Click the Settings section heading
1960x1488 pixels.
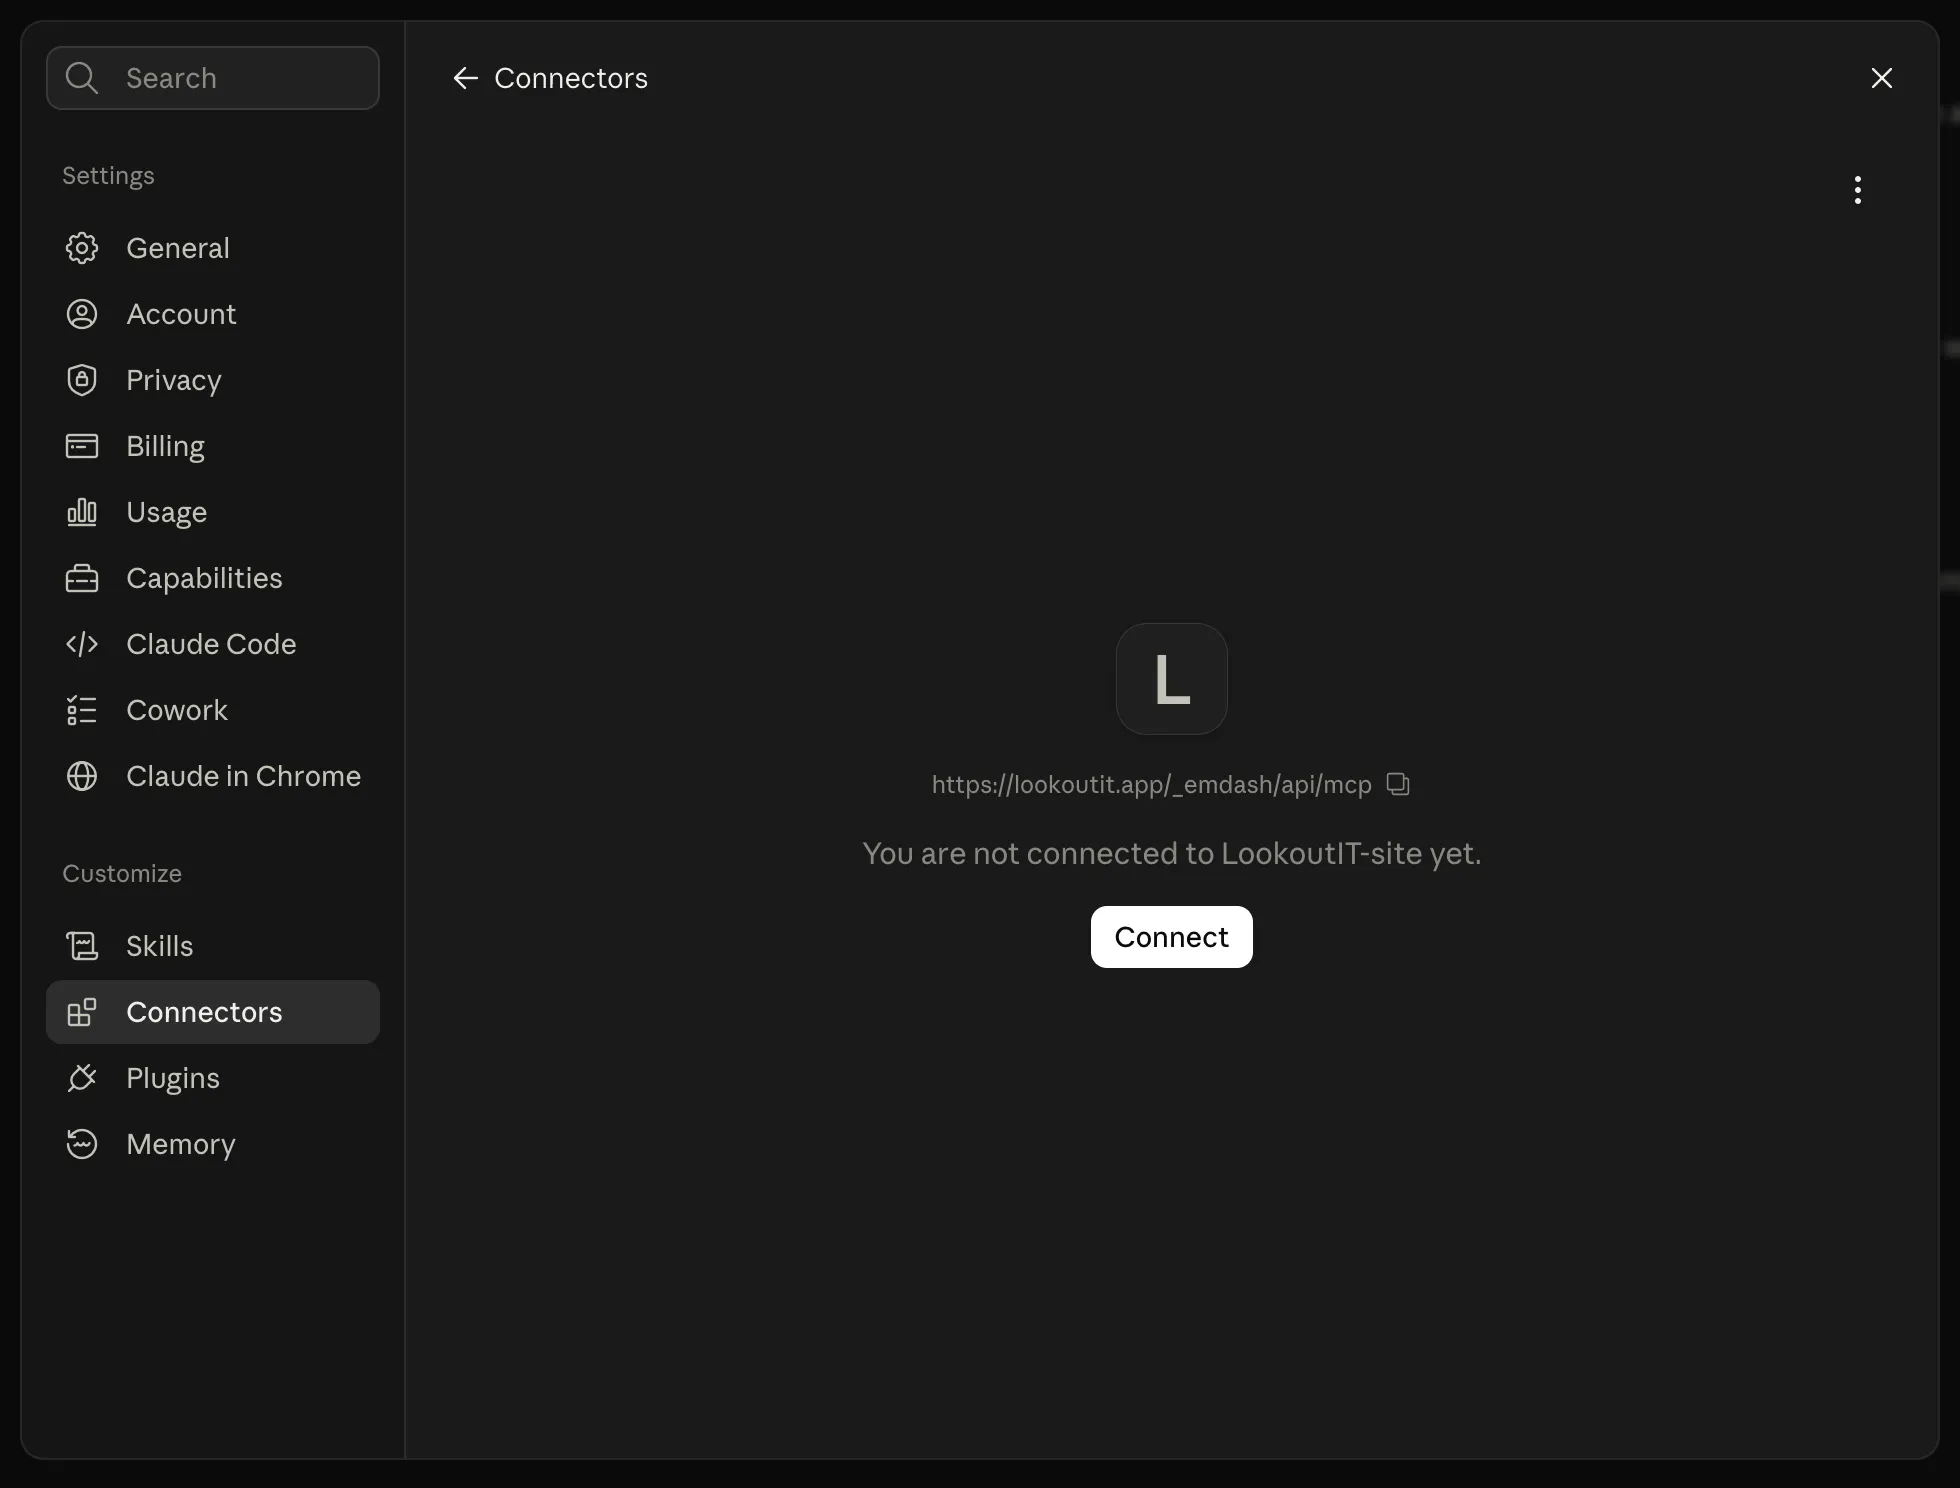click(x=108, y=176)
